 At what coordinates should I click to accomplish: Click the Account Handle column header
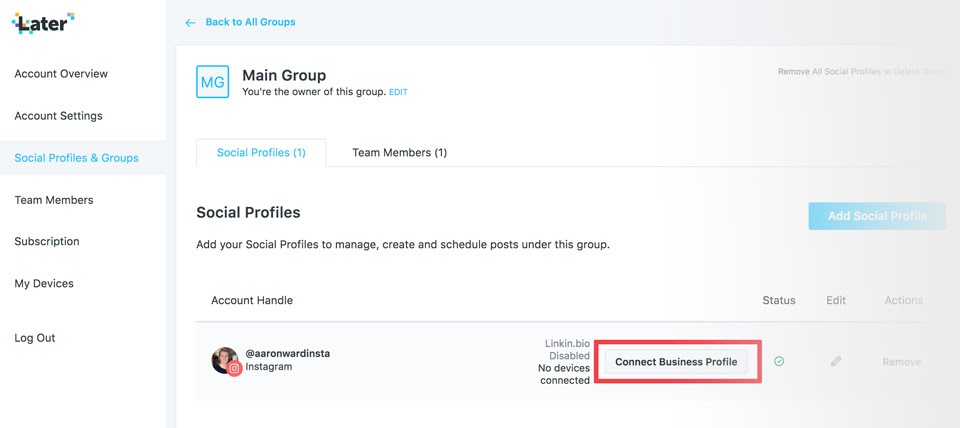[252, 301]
